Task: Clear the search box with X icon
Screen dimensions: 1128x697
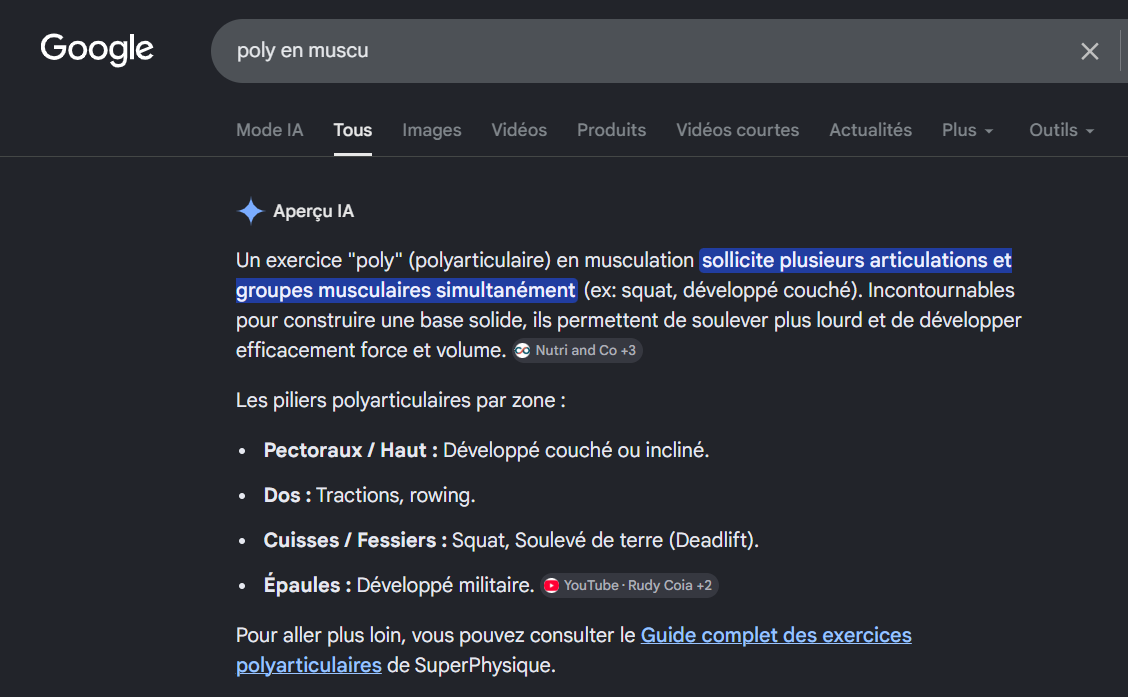Action: click(1089, 51)
